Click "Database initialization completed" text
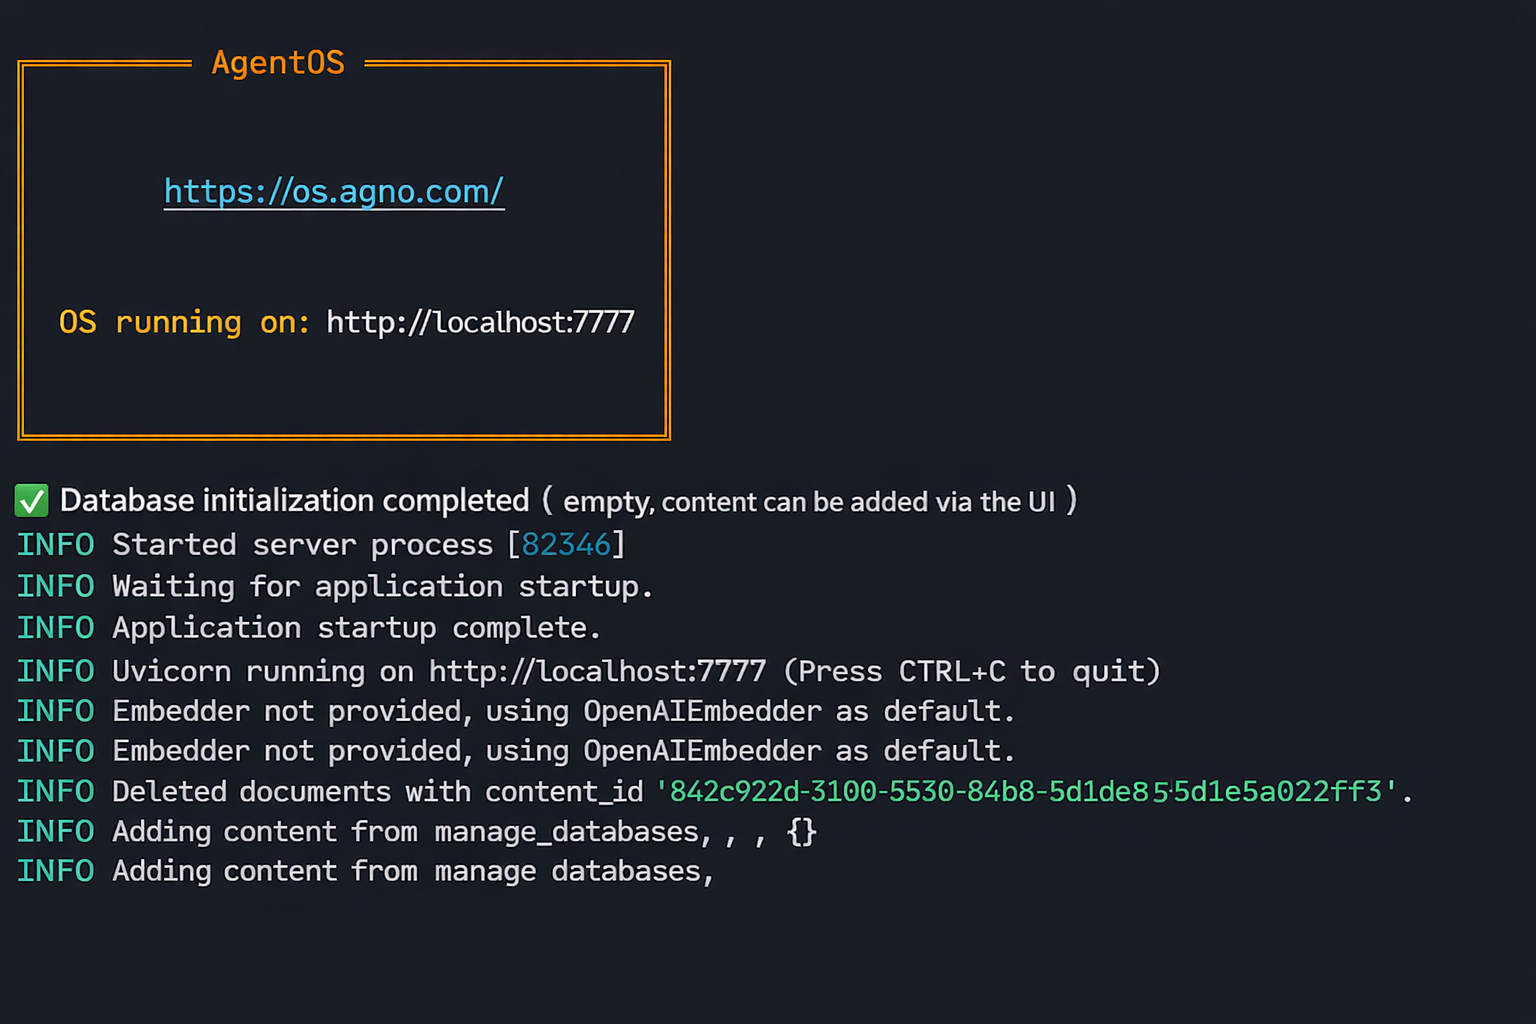Screen dimensions: 1536x1024 [x=295, y=501]
